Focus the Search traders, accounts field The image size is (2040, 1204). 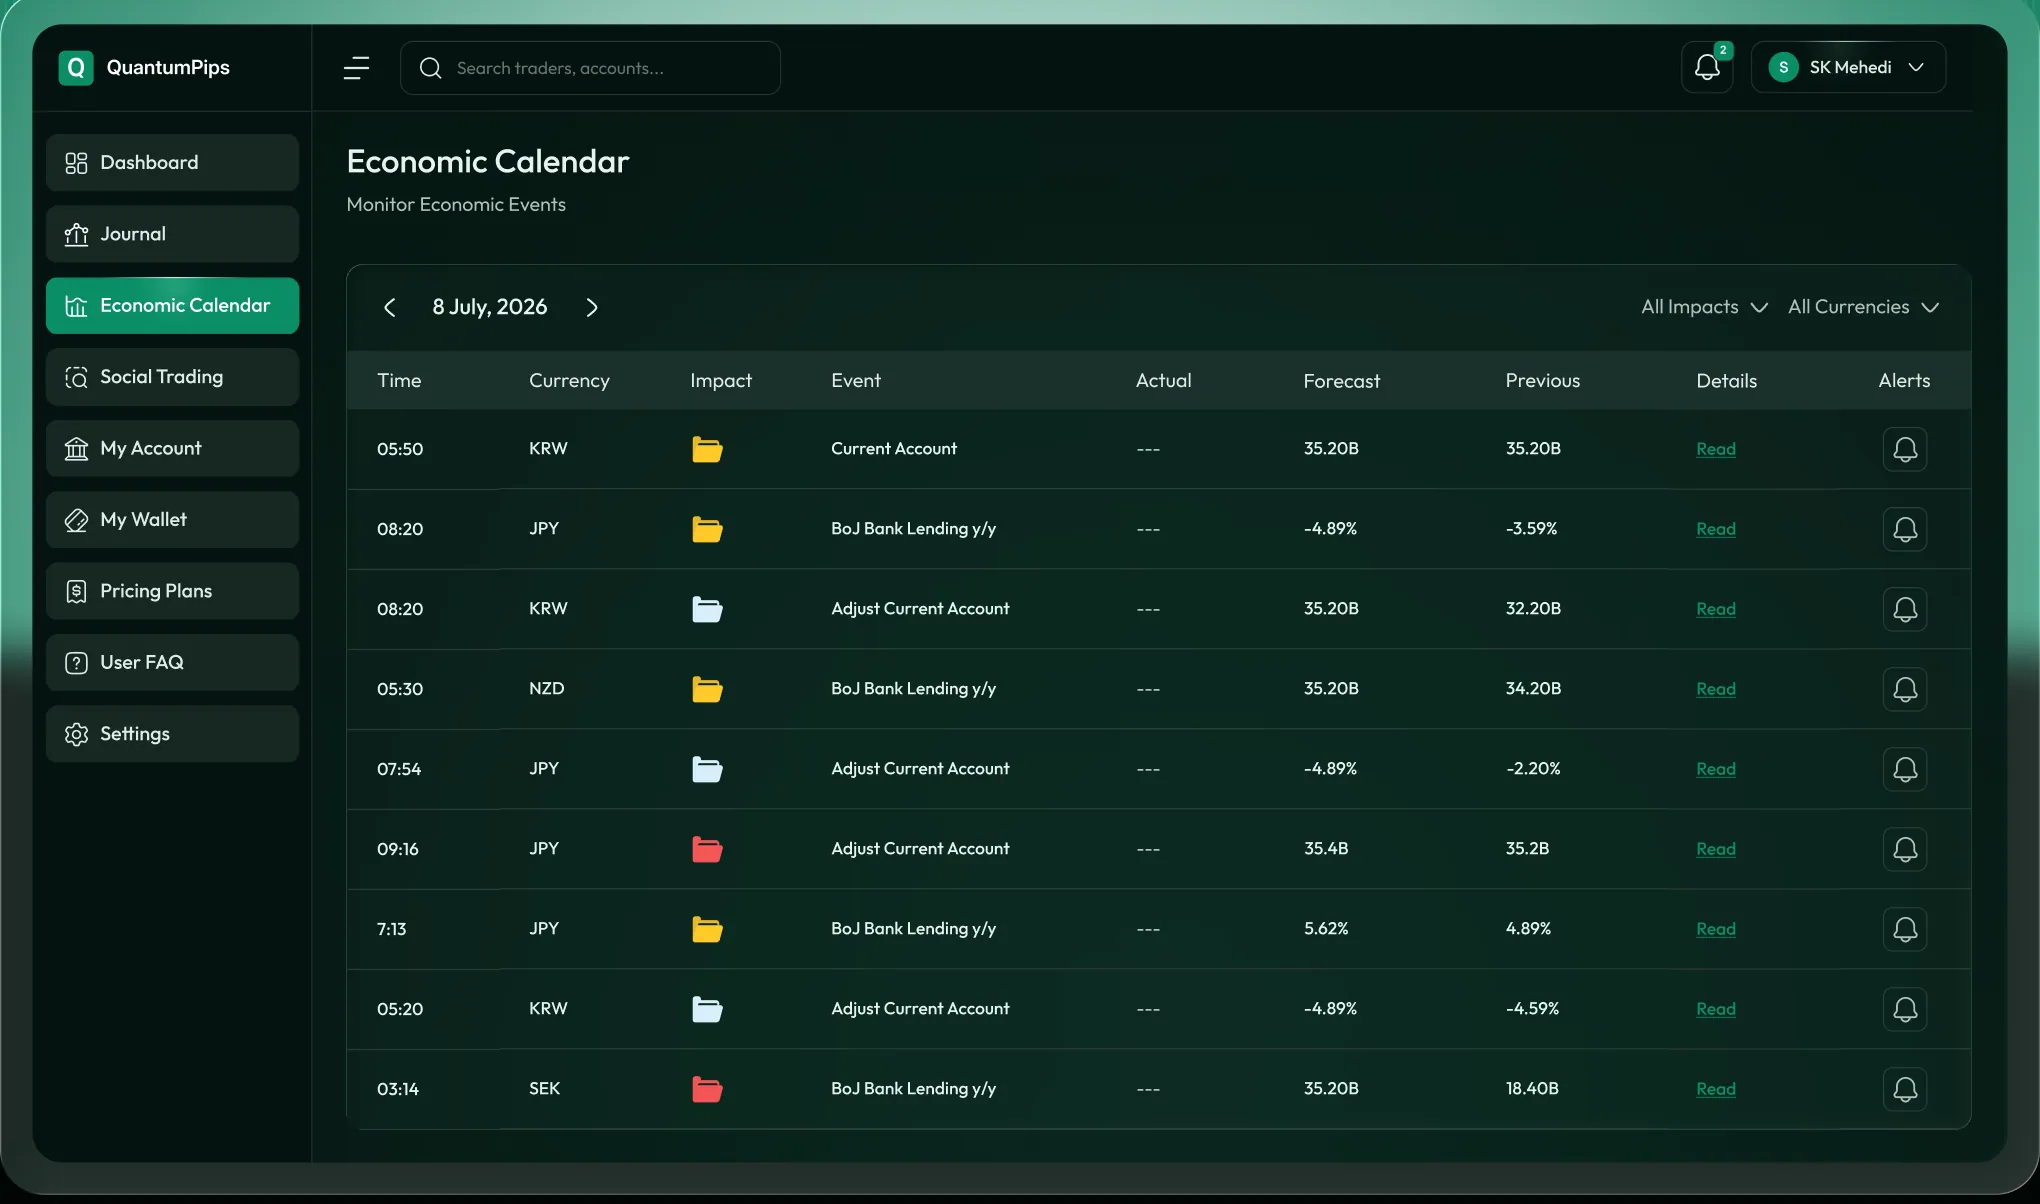[590, 68]
